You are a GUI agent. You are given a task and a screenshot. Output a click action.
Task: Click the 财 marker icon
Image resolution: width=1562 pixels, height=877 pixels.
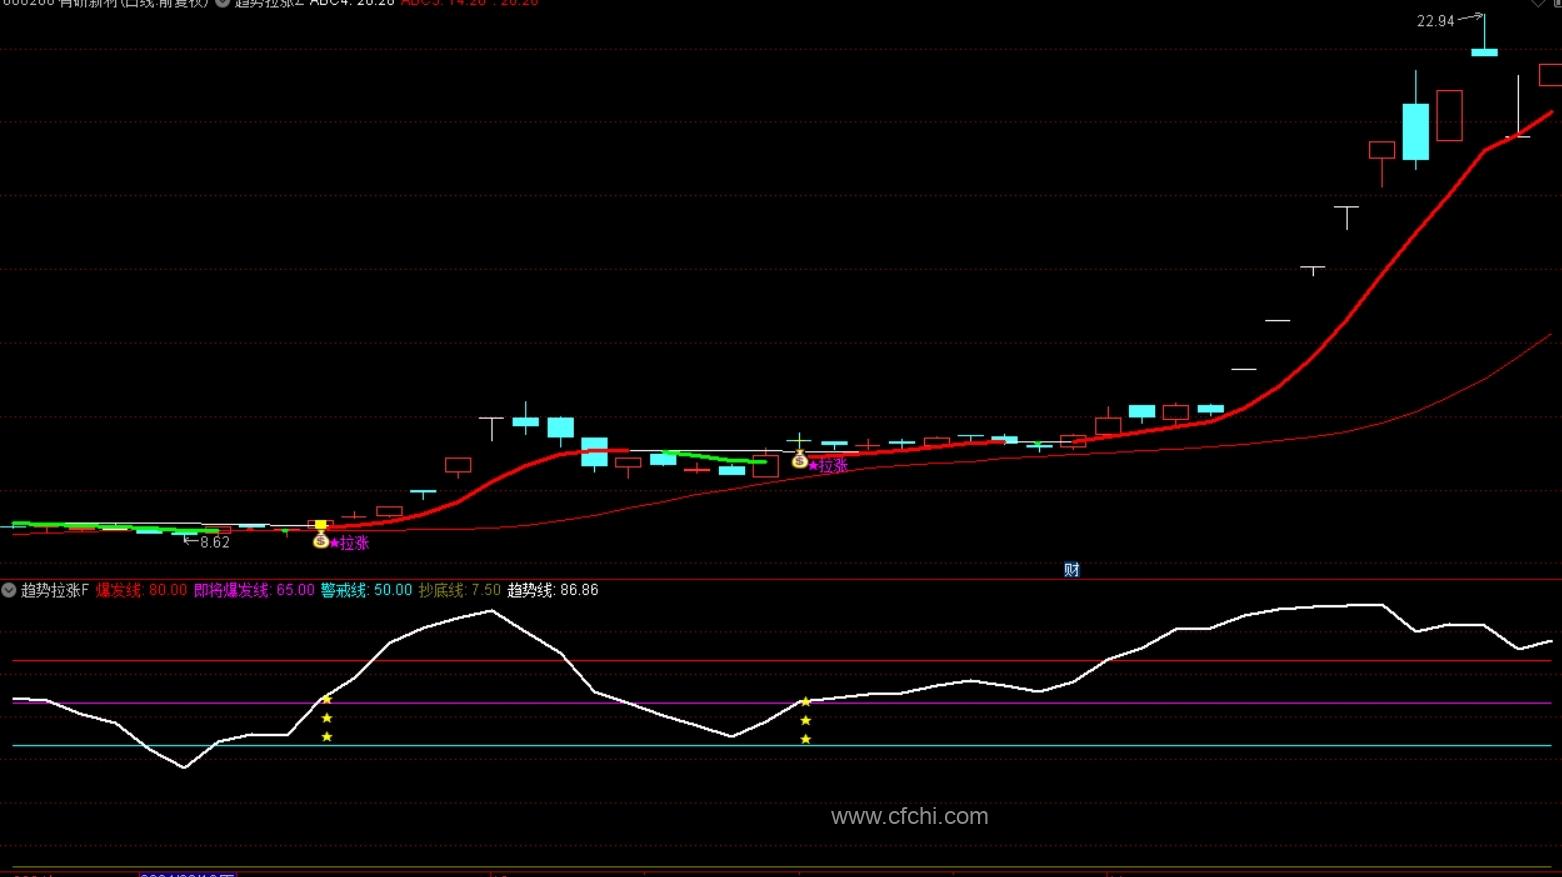(x=1071, y=570)
